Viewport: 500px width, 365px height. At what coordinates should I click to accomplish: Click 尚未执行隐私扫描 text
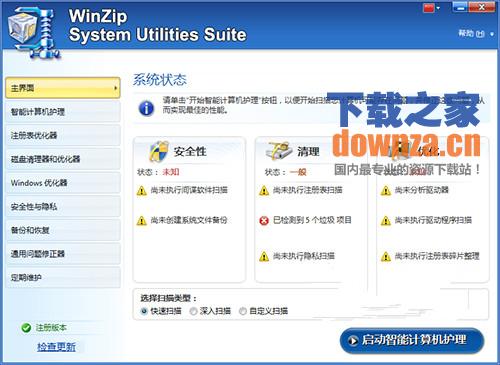click(304, 256)
